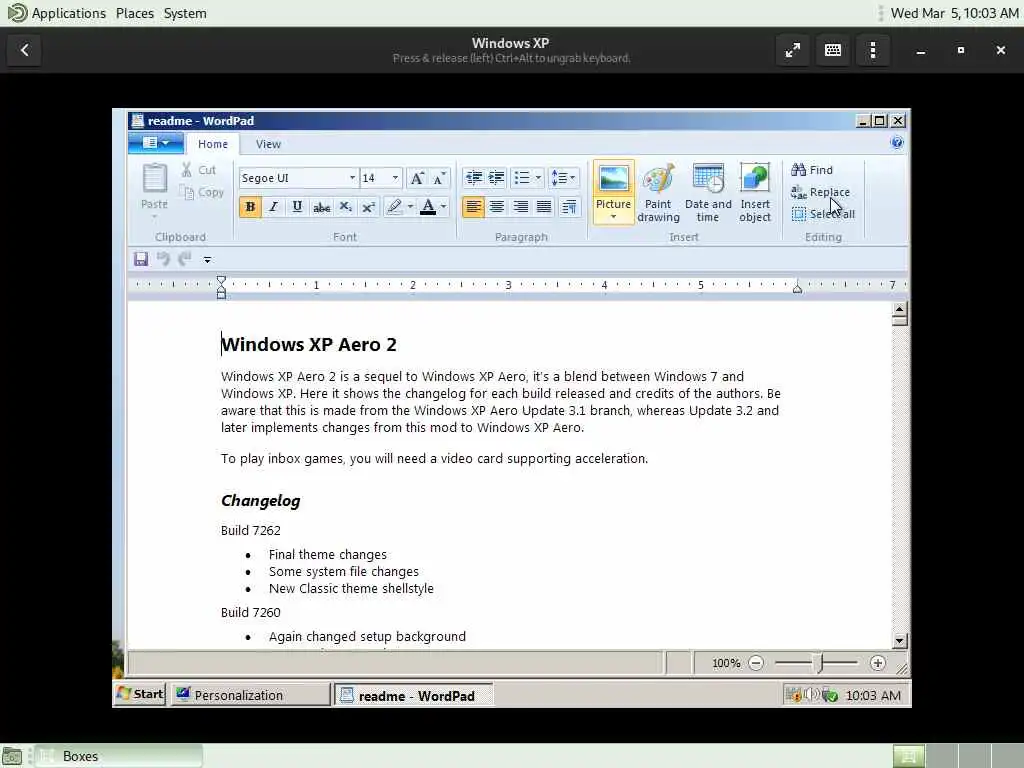
Task: Customize quick access toolbar dropdown
Action: click(x=207, y=260)
